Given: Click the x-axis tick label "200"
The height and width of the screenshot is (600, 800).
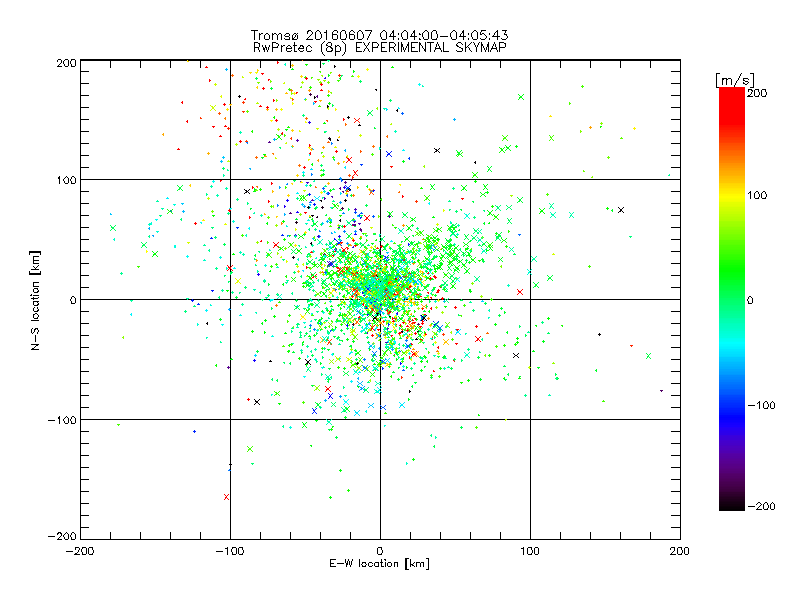Looking at the screenshot, I should point(680,551).
